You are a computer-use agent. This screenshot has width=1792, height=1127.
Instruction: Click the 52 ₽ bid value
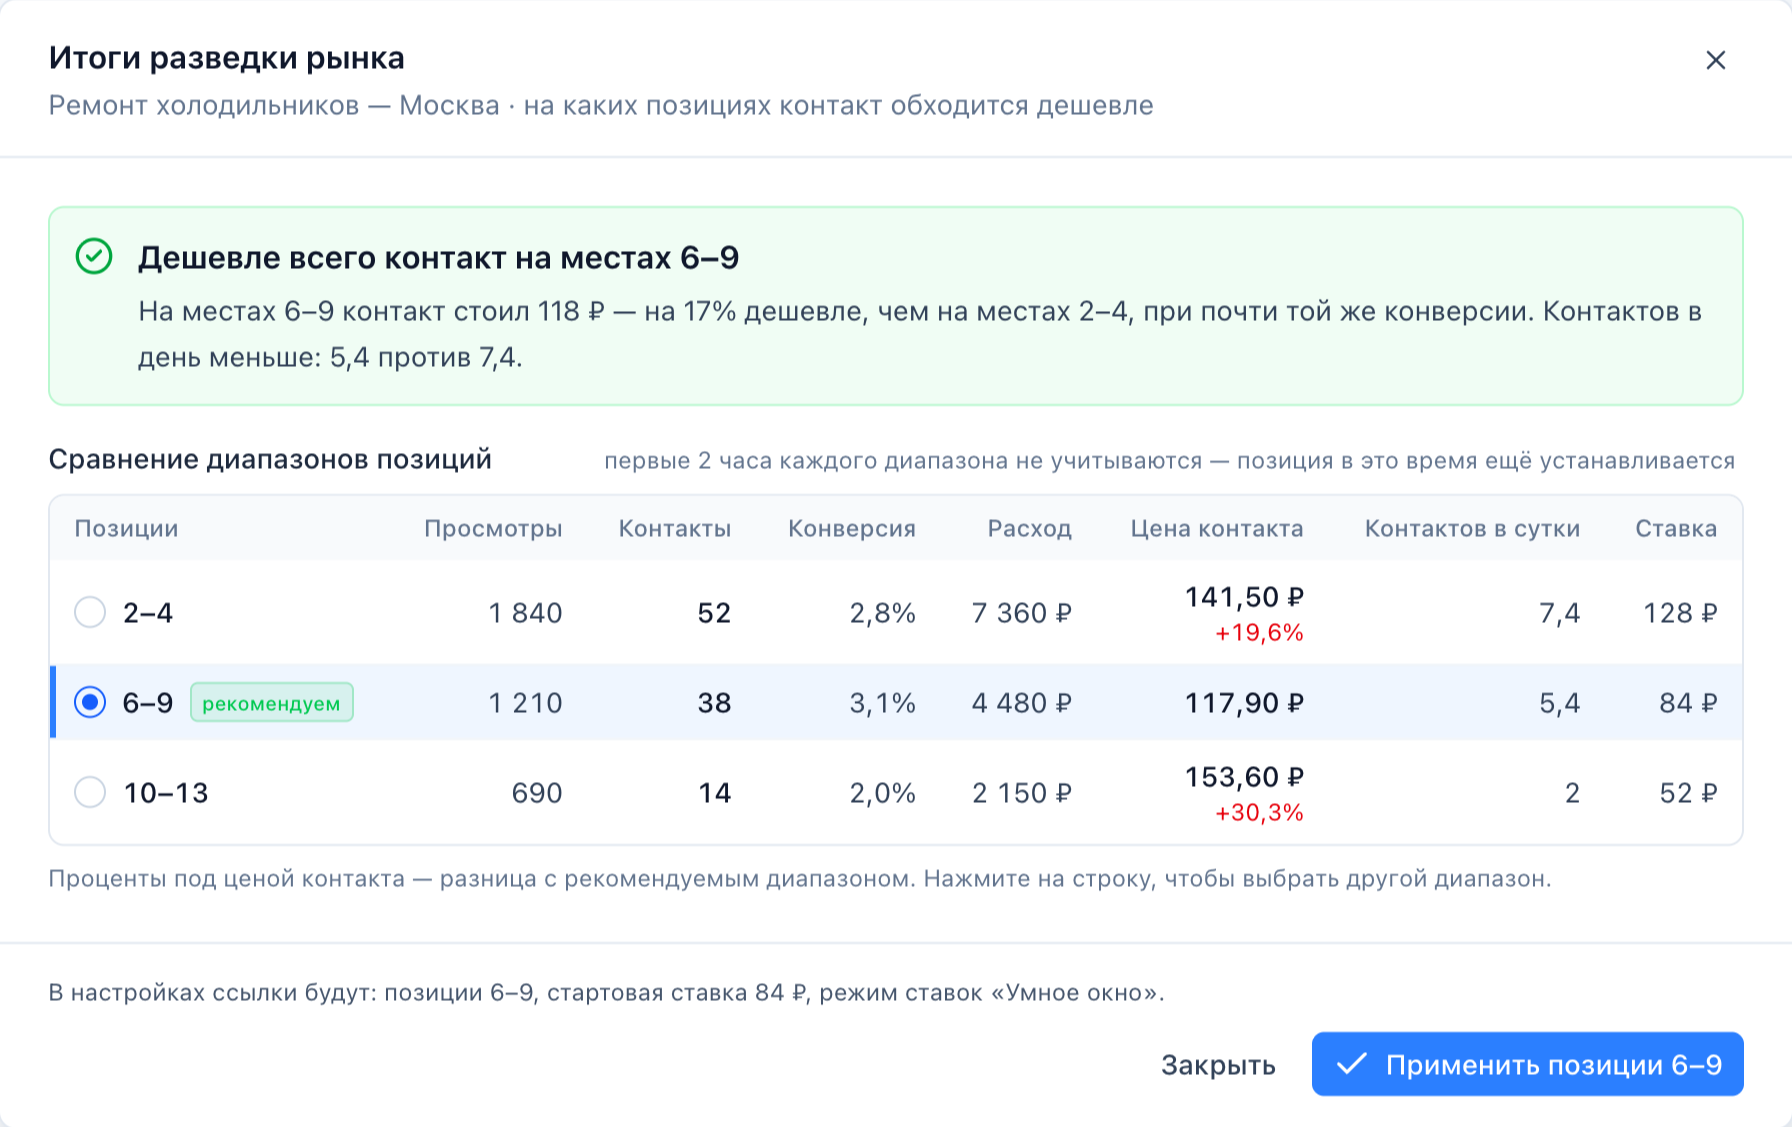tap(1688, 793)
